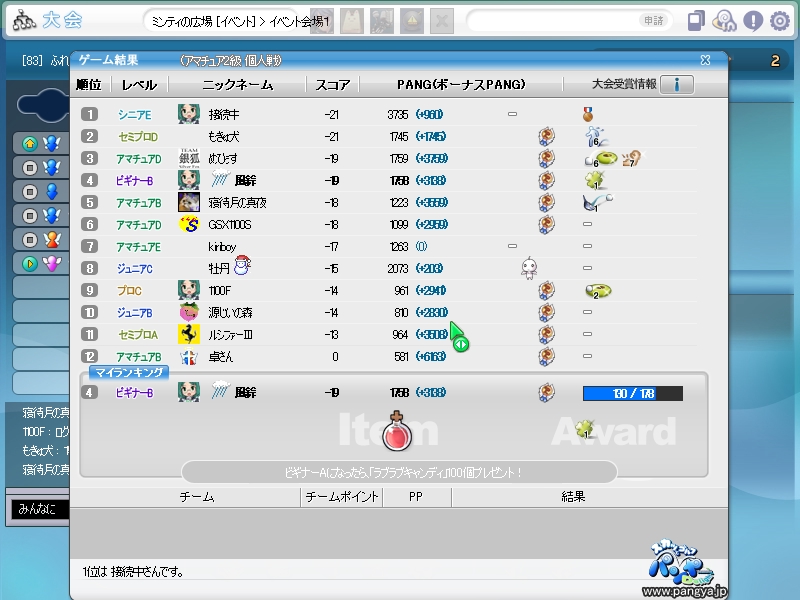
Task: Click the snowman icon next to 牡丹
Action: click(x=240, y=267)
